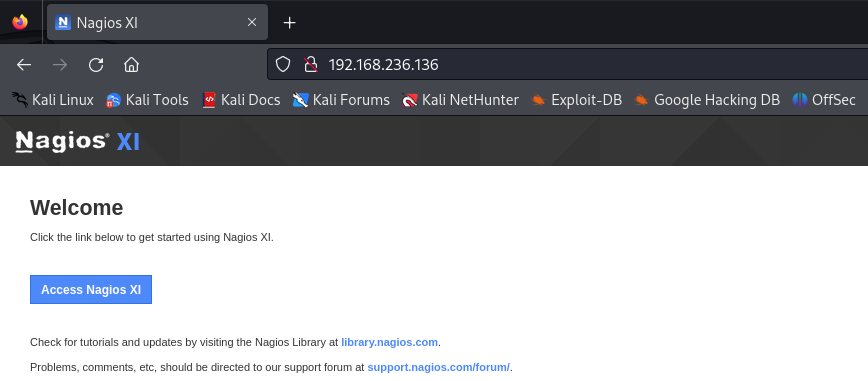
Task: Open the Kali Linux bookmark
Action: click(53, 100)
